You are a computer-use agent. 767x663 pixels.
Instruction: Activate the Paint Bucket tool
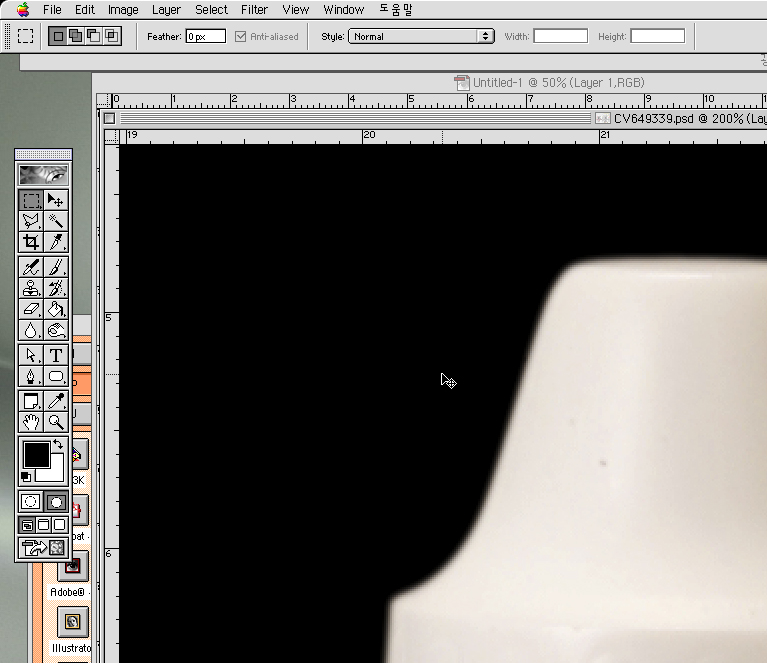(x=56, y=309)
